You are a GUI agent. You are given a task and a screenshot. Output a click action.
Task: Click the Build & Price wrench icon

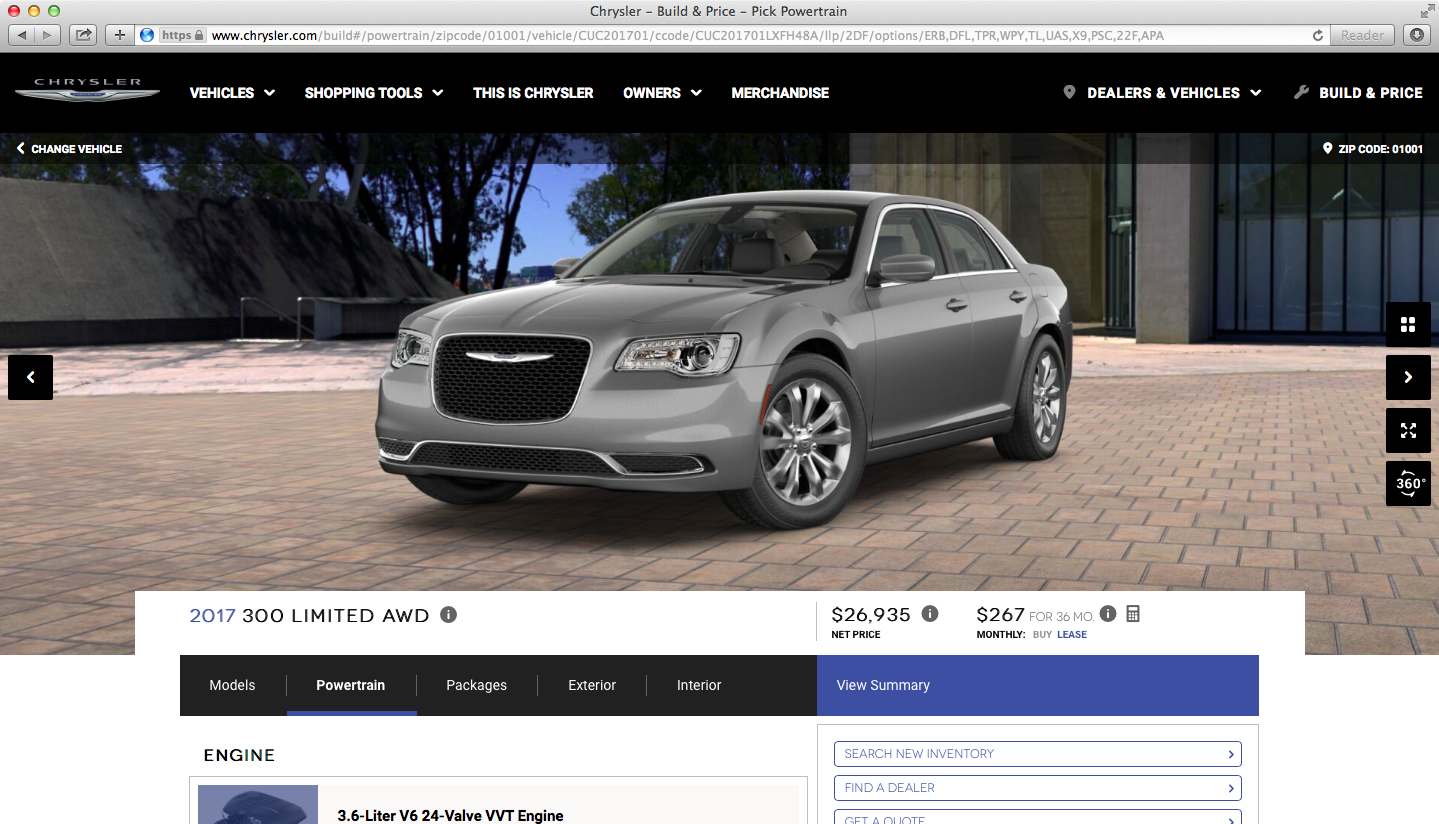1301,92
